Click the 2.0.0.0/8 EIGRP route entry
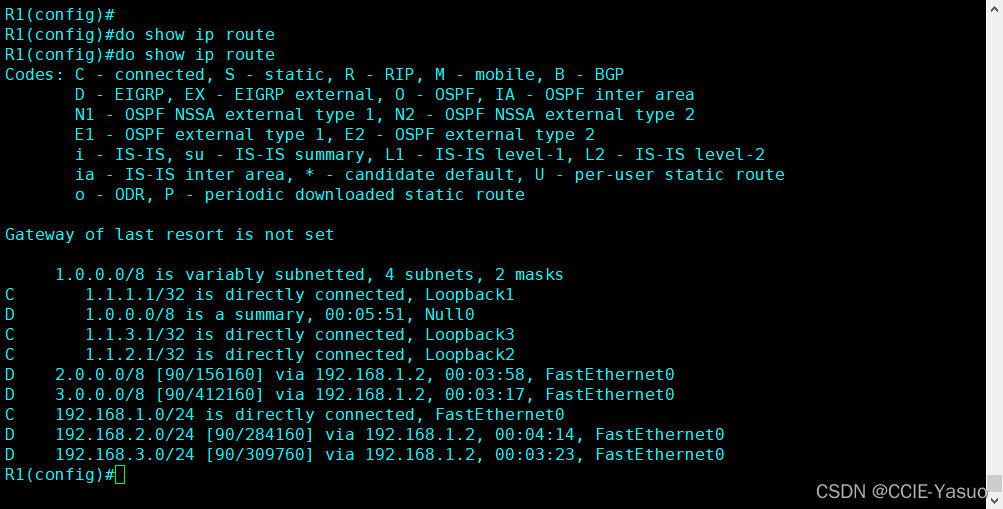The image size is (1003, 509). (x=365, y=375)
